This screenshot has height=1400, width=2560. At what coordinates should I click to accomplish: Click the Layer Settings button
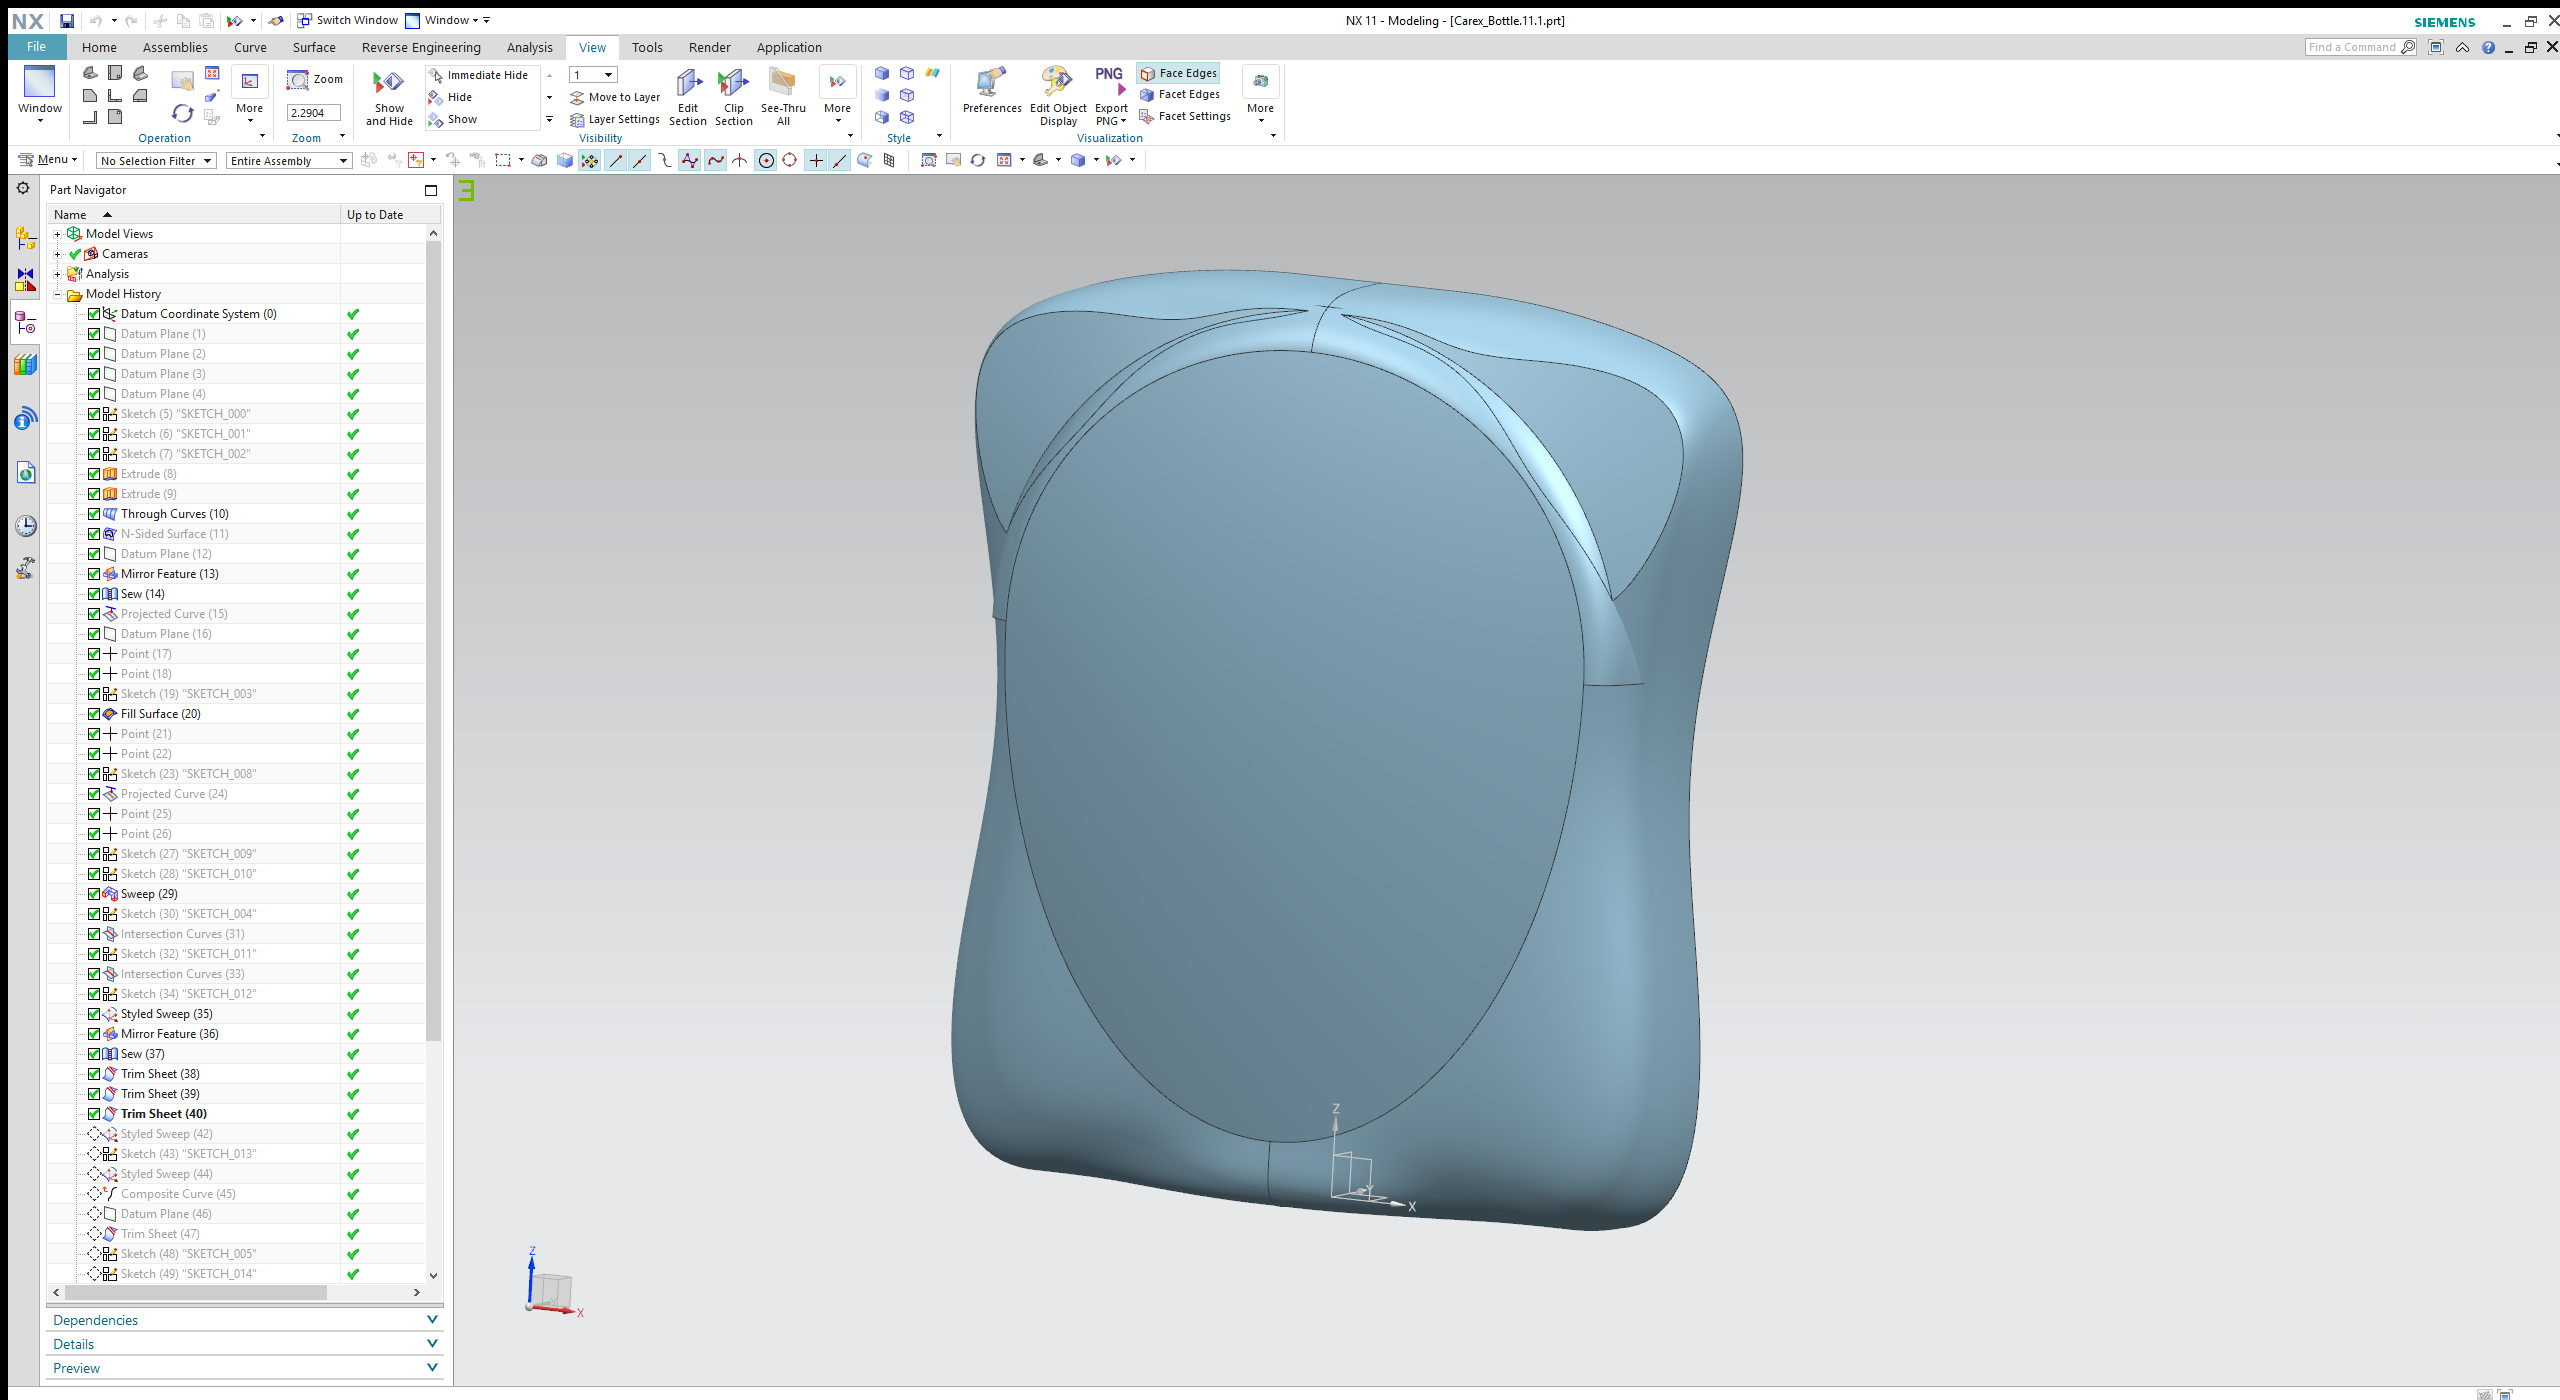(615, 119)
